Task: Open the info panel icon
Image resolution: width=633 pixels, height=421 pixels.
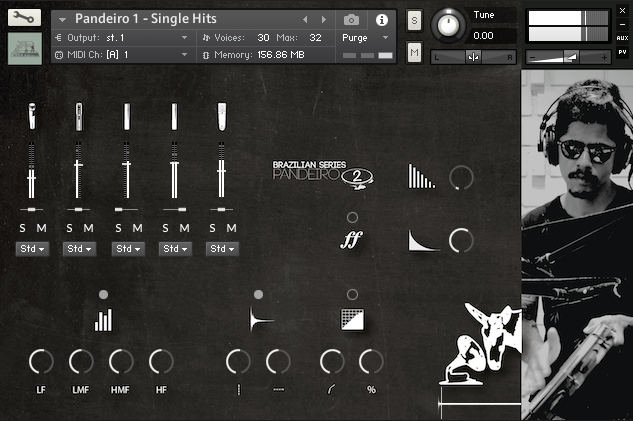Action: pyautogui.click(x=381, y=20)
